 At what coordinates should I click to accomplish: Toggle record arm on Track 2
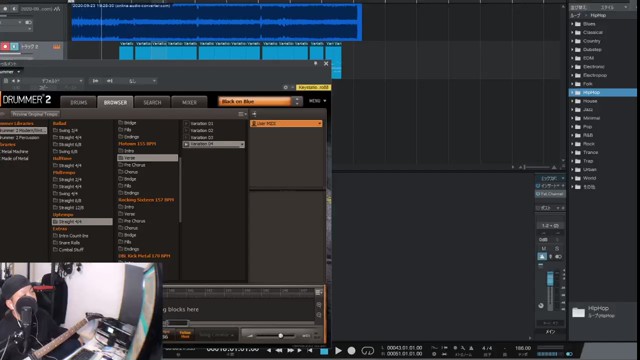click(5, 47)
